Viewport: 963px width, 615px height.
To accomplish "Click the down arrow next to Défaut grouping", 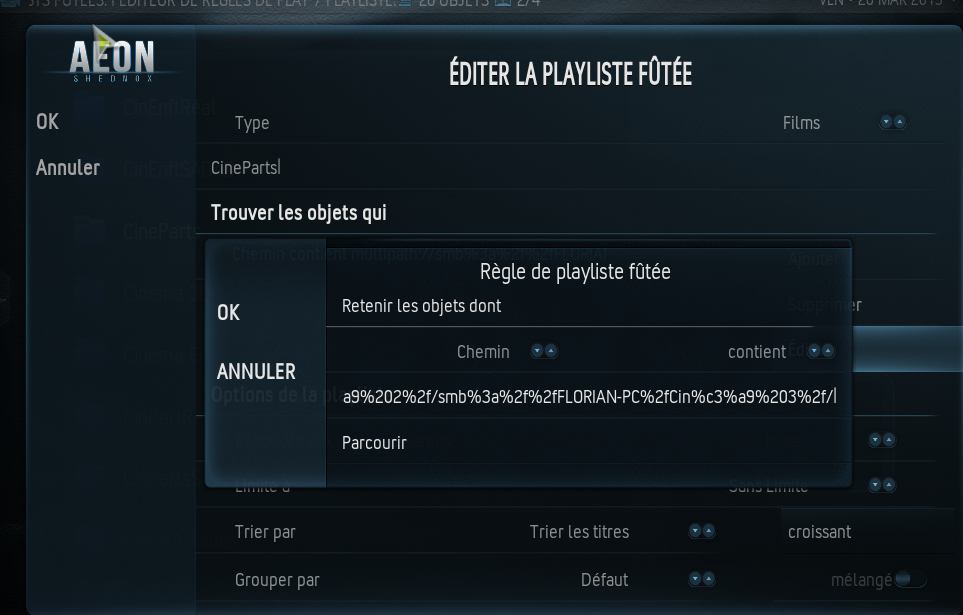I will 695,579.
